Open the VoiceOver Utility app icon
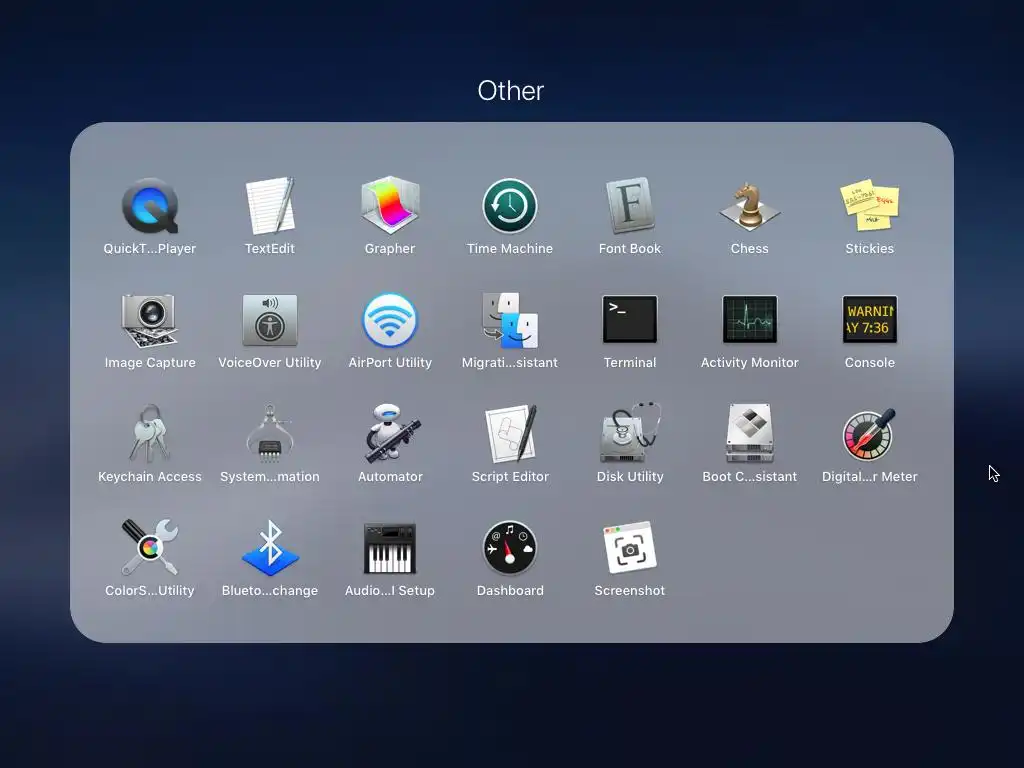This screenshot has height=768, width=1024. tap(270, 320)
